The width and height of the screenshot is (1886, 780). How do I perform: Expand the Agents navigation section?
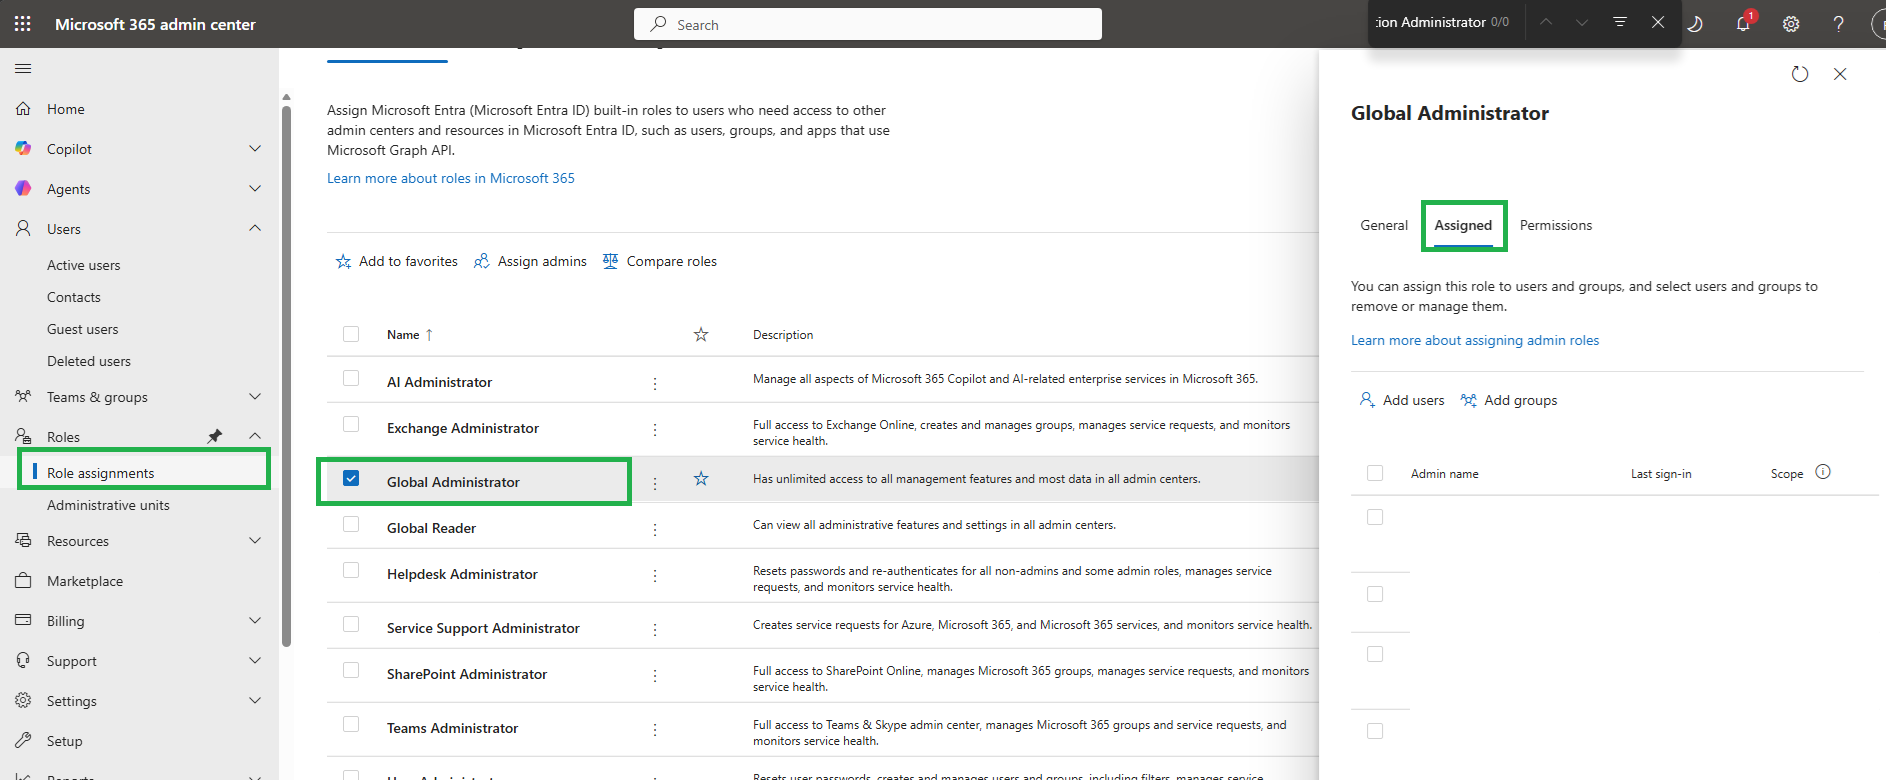tap(255, 189)
